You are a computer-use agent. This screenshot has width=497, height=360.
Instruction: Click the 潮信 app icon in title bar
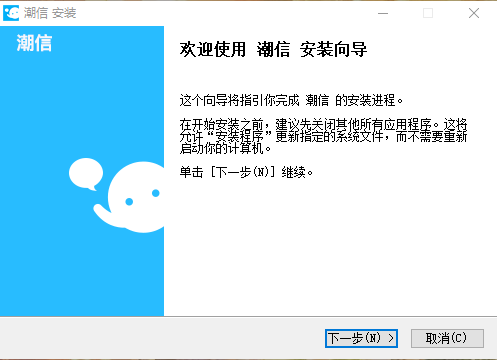point(11,13)
